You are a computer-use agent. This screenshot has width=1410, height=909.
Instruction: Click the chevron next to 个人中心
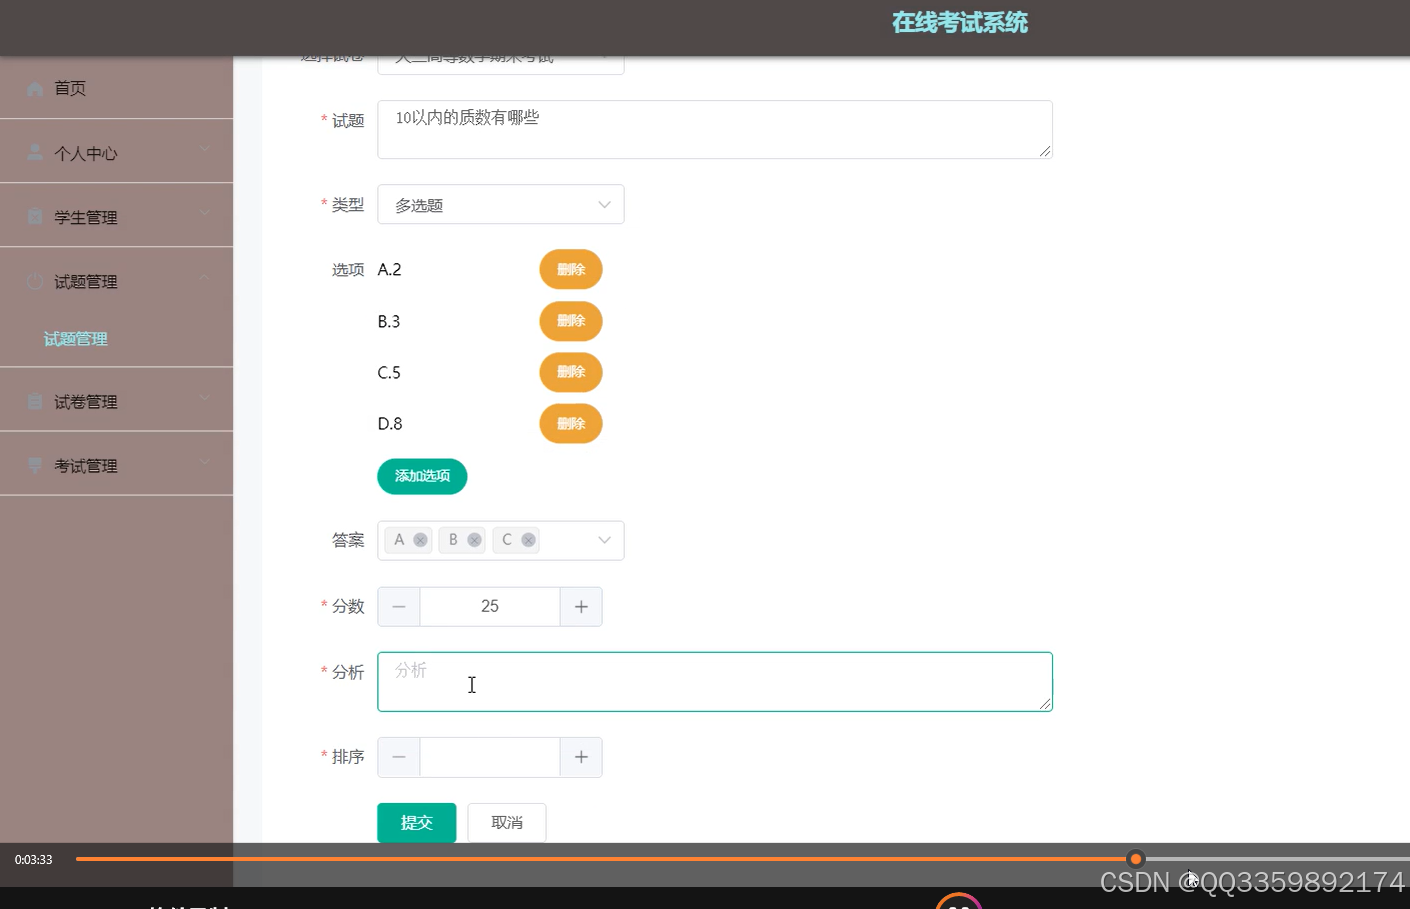pos(205,149)
